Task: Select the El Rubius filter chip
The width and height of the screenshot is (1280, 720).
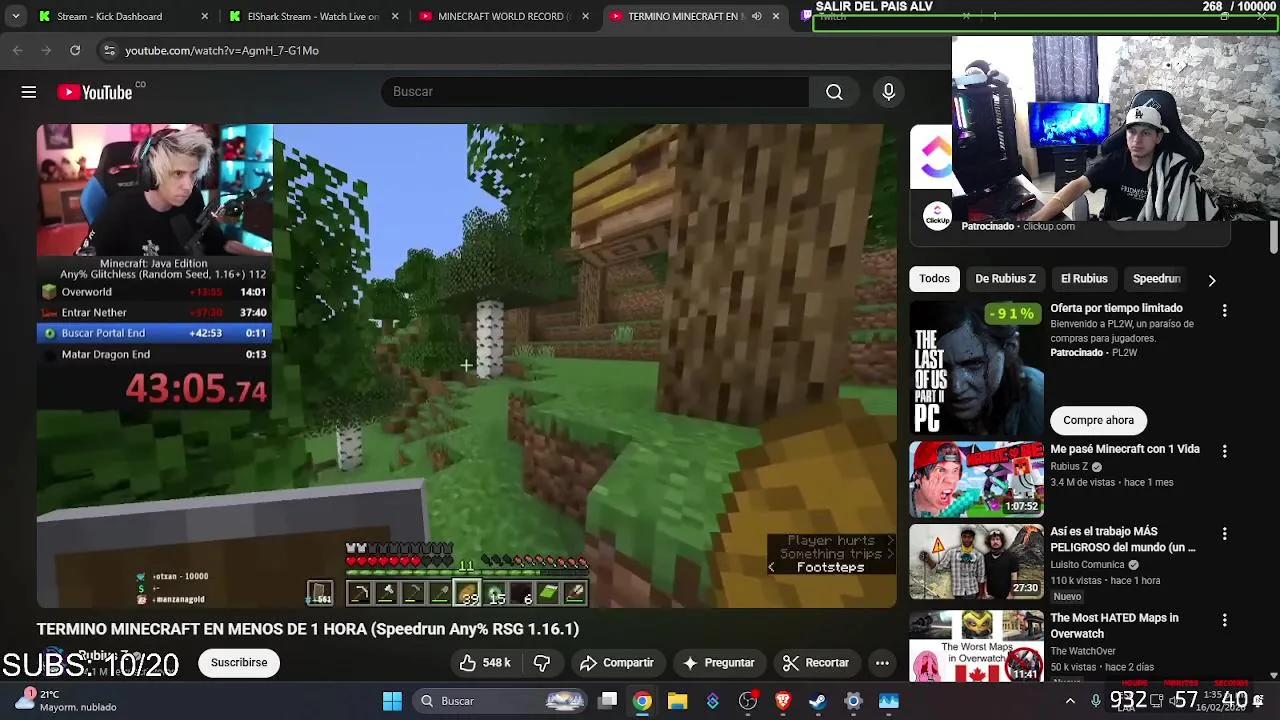Action: (x=1084, y=279)
